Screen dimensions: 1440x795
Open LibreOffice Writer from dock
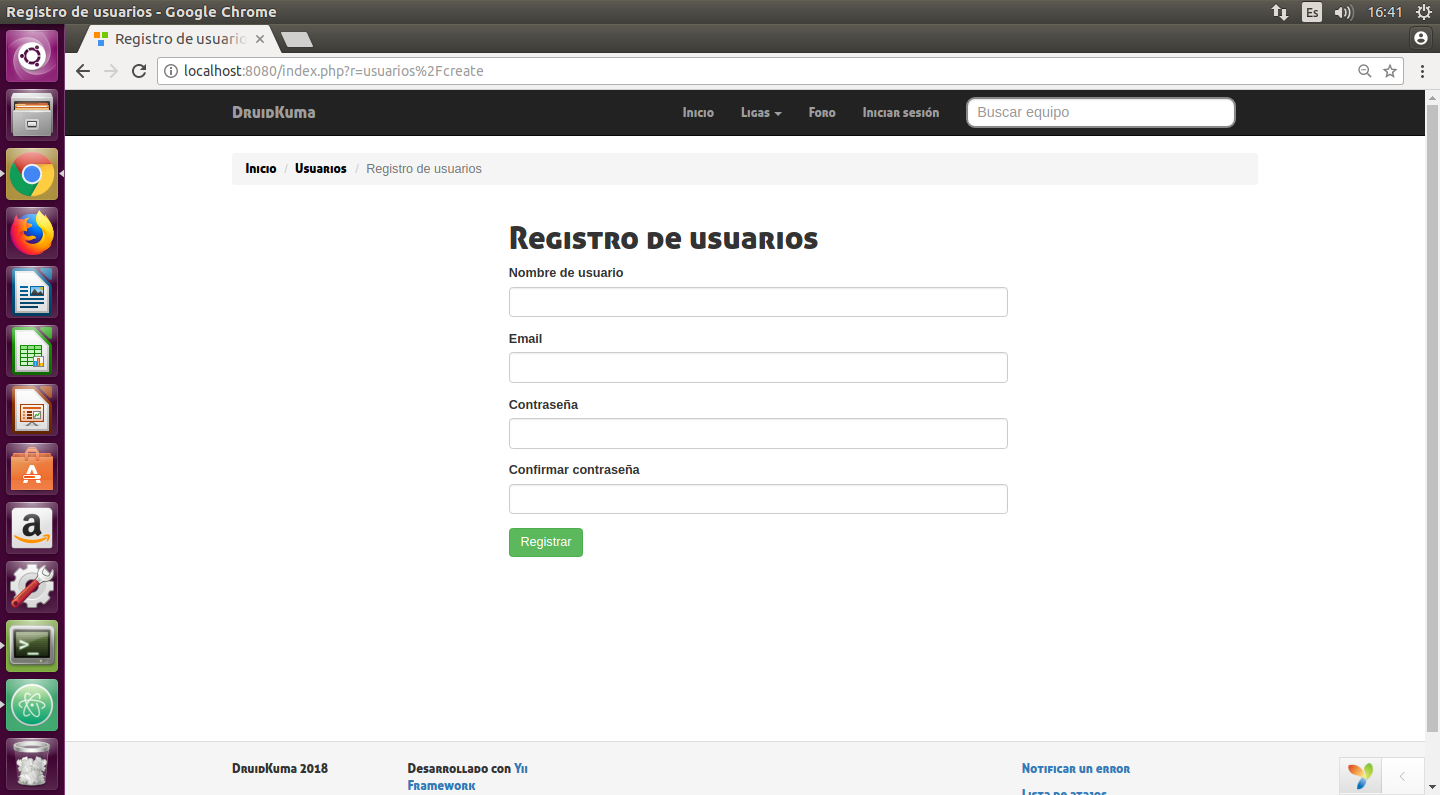(33, 292)
